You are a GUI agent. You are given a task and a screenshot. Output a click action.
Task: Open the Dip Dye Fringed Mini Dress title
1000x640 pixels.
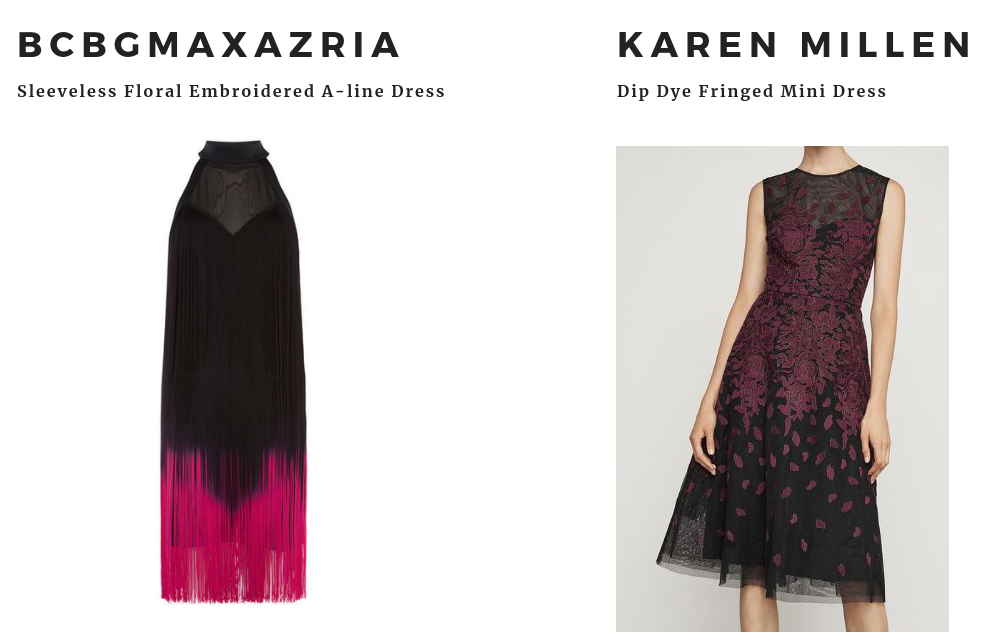click(x=751, y=91)
